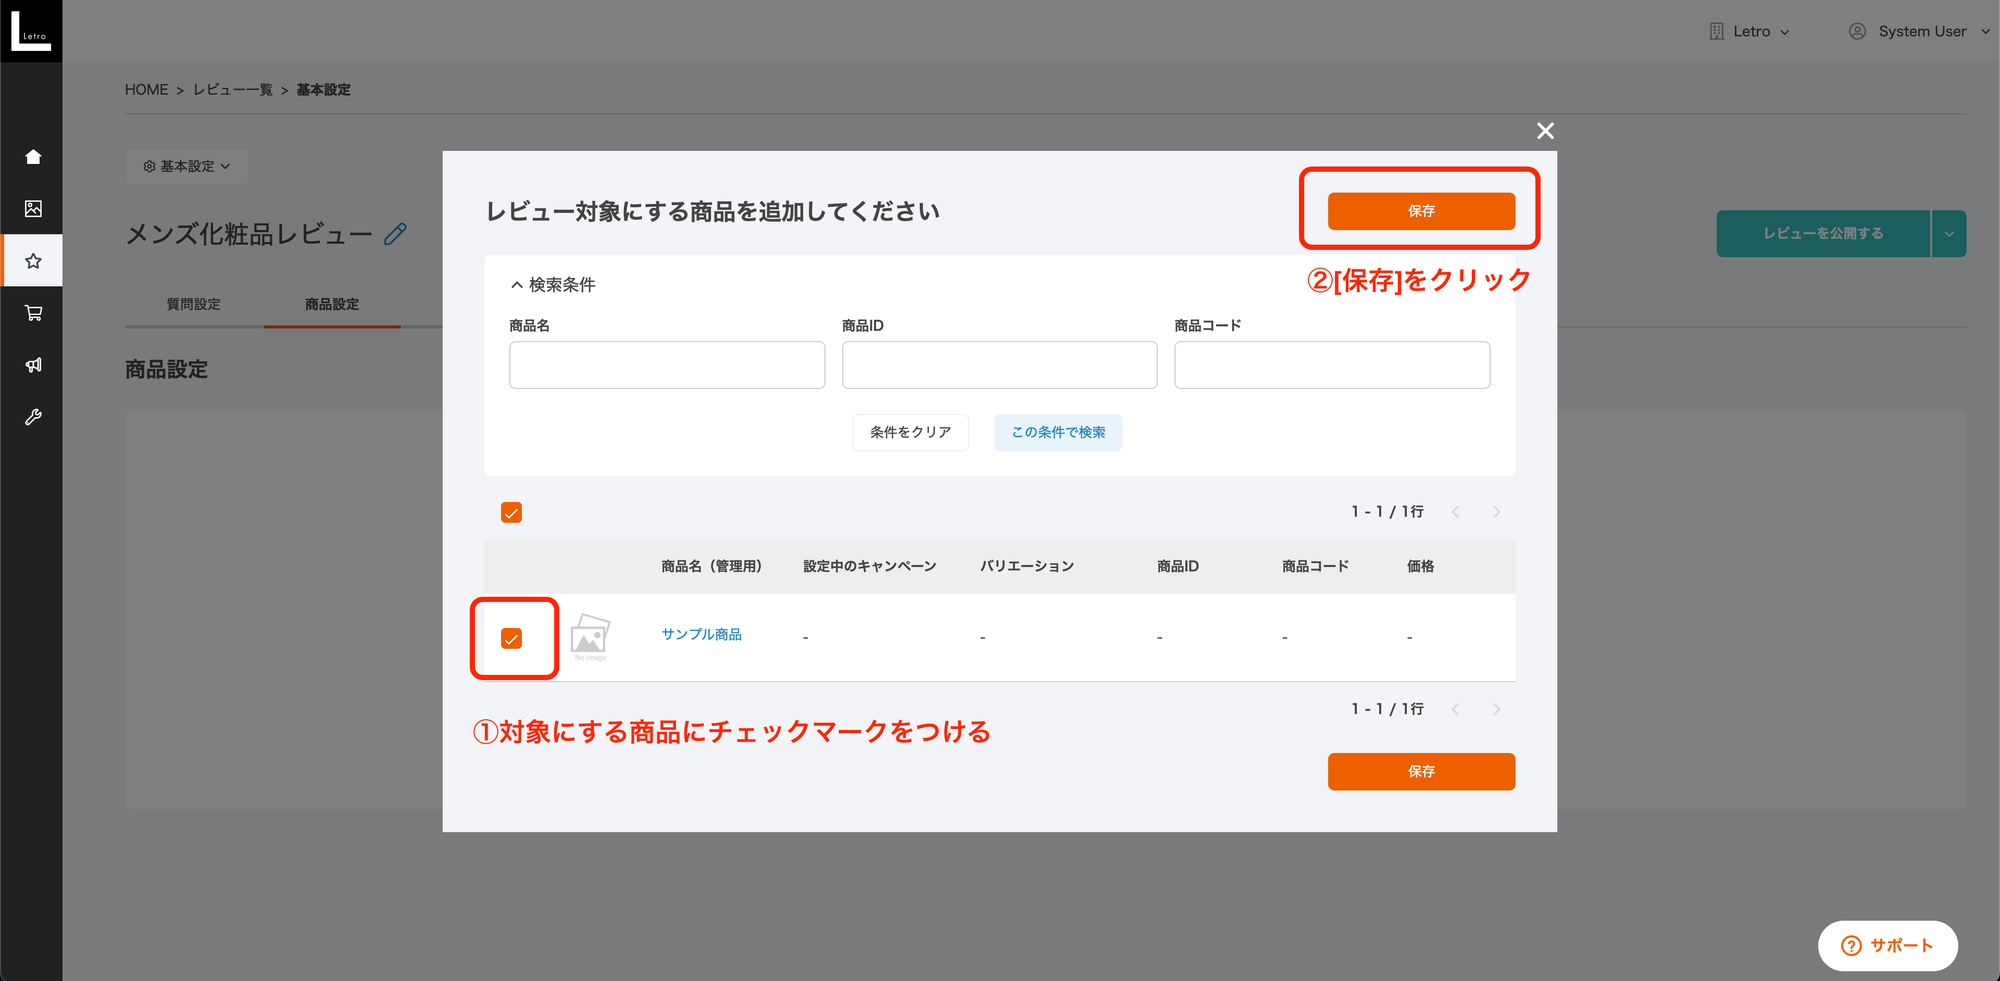The image size is (2000, 981).
Task: Select the 商品設定 tab
Action: coord(332,304)
